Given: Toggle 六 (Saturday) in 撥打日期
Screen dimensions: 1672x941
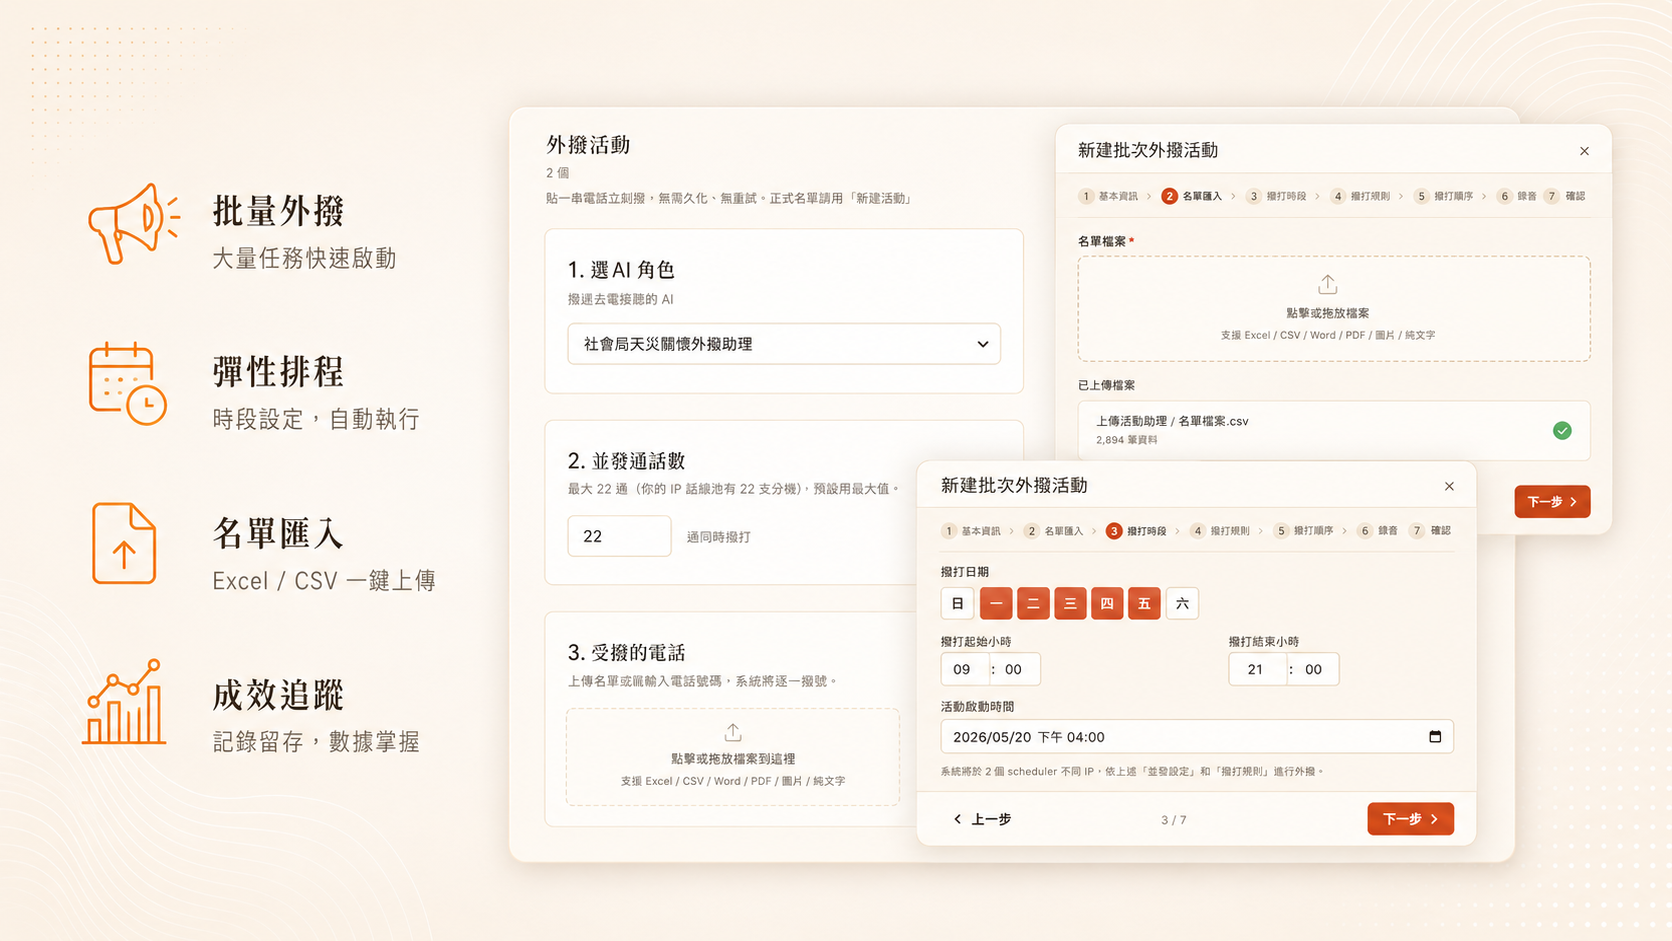Looking at the screenshot, I should click(x=1182, y=603).
